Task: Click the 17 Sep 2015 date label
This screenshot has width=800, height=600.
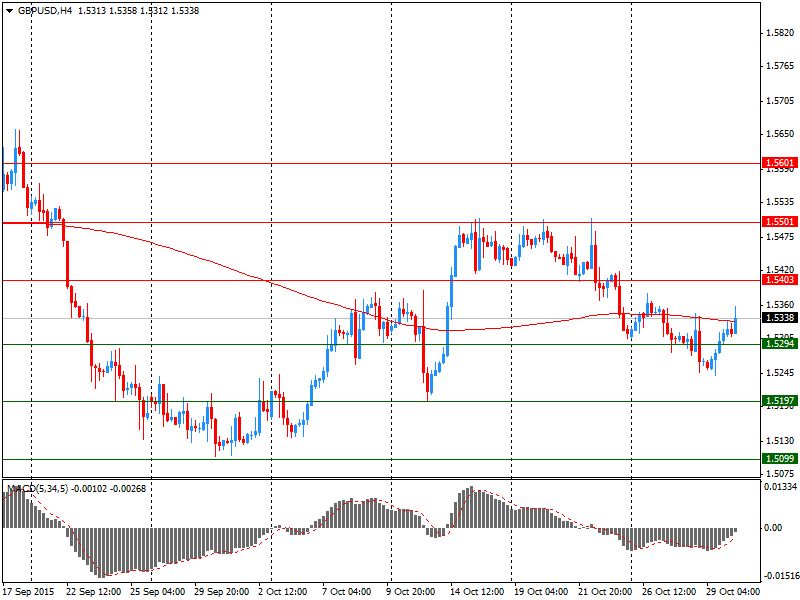Action: (x=29, y=592)
